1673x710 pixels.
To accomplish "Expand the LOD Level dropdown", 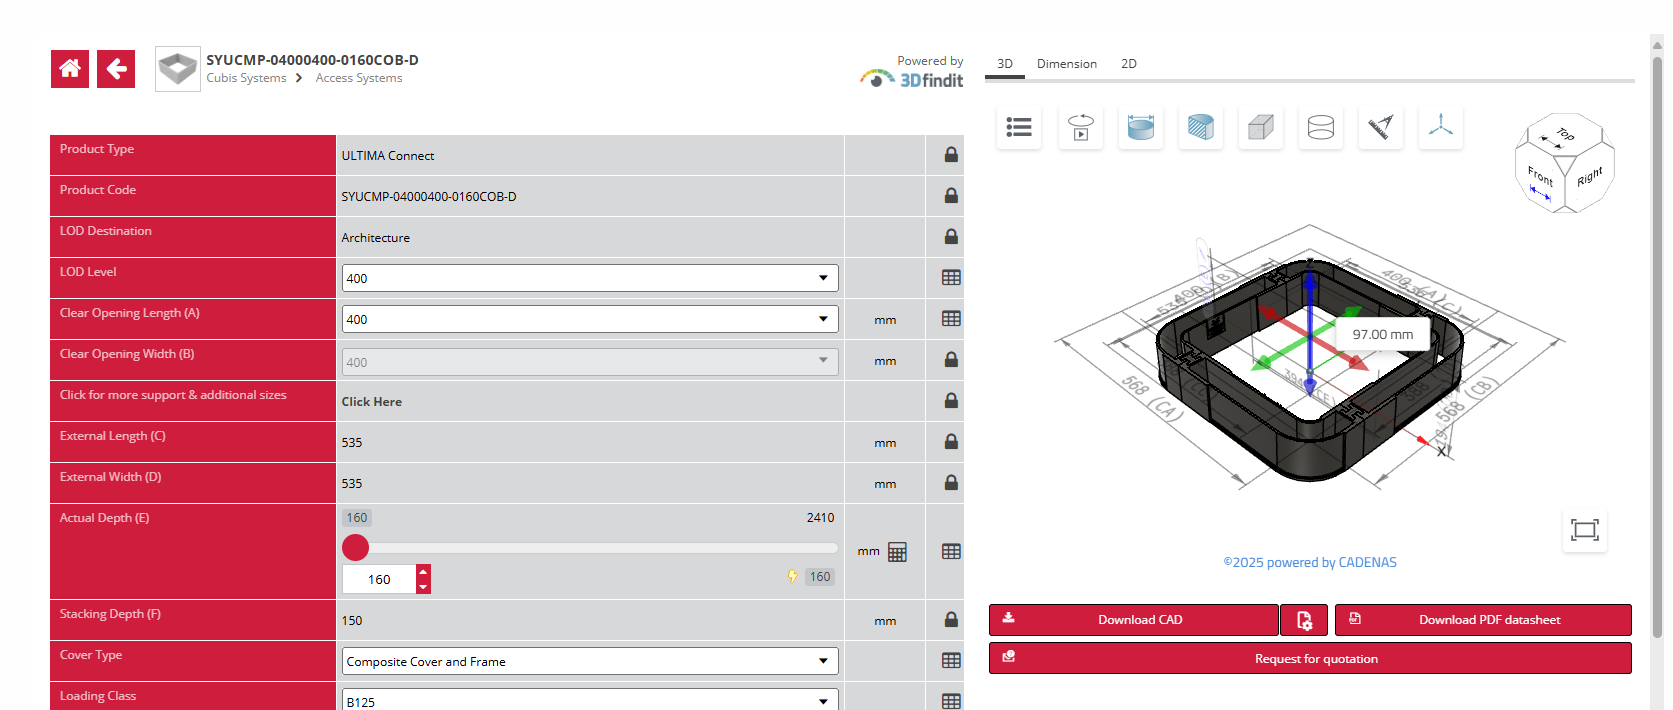I will 590,278.
